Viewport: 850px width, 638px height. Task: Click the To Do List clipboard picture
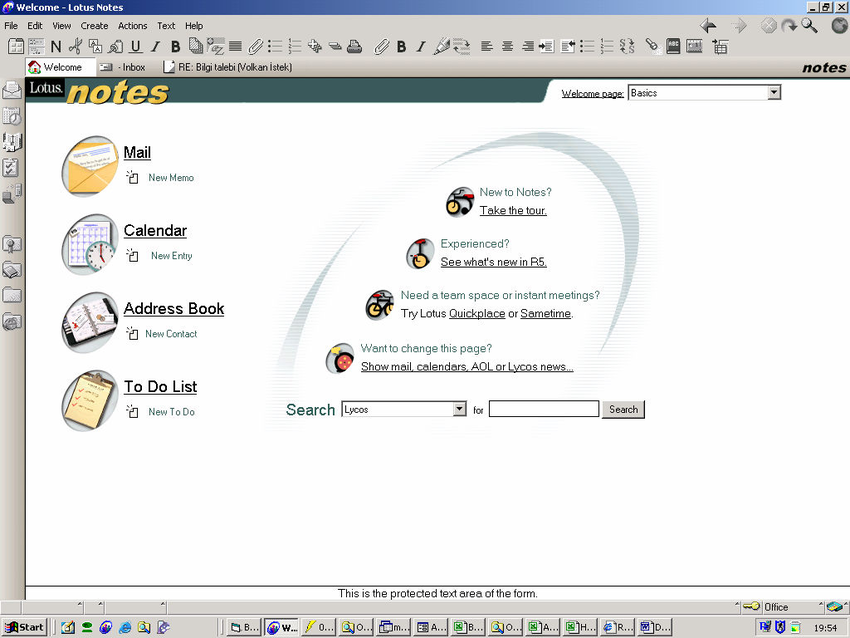point(90,400)
